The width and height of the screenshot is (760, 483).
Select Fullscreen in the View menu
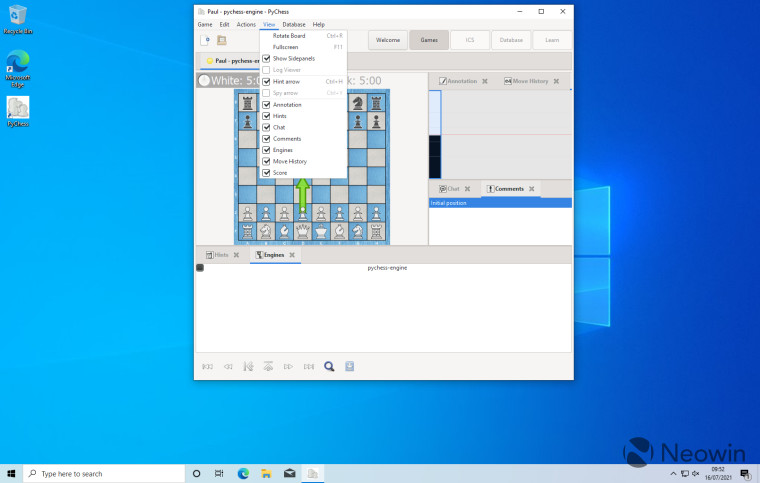pyautogui.click(x=303, y=47)
